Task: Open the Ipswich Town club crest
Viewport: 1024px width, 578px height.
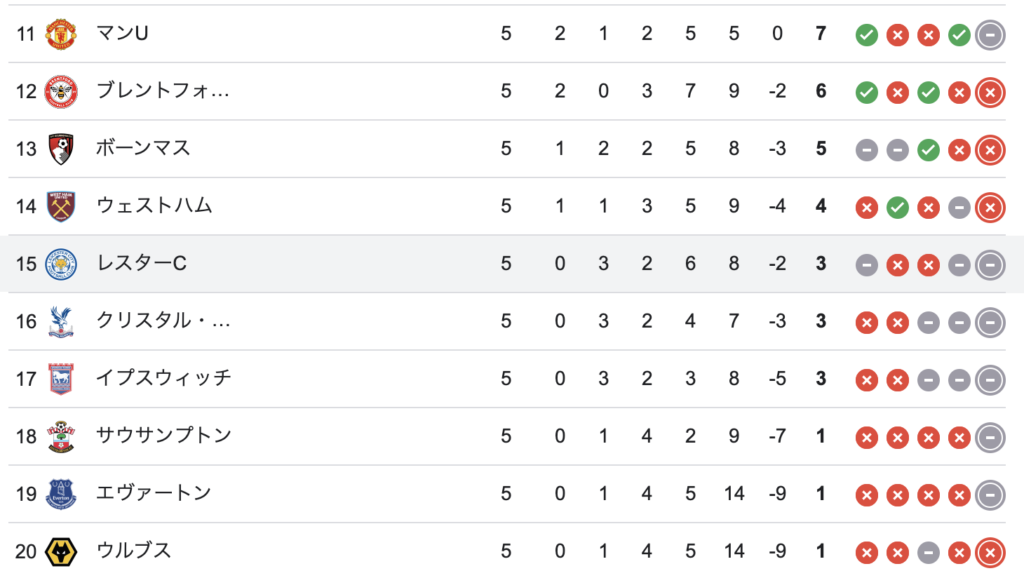Action: coord(61,379)
